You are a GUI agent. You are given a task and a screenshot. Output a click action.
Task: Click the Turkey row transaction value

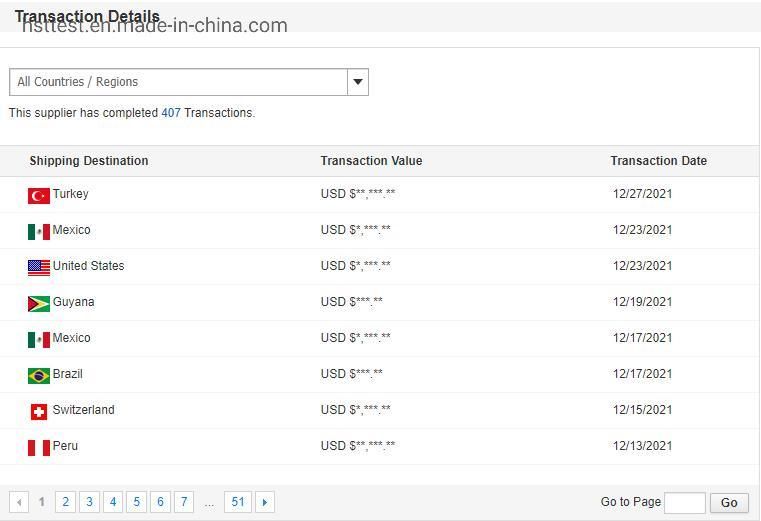point(358,194)
